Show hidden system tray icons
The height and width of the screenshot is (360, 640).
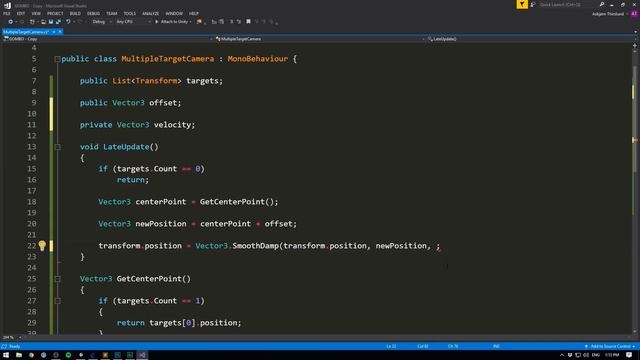pos(562,355)
